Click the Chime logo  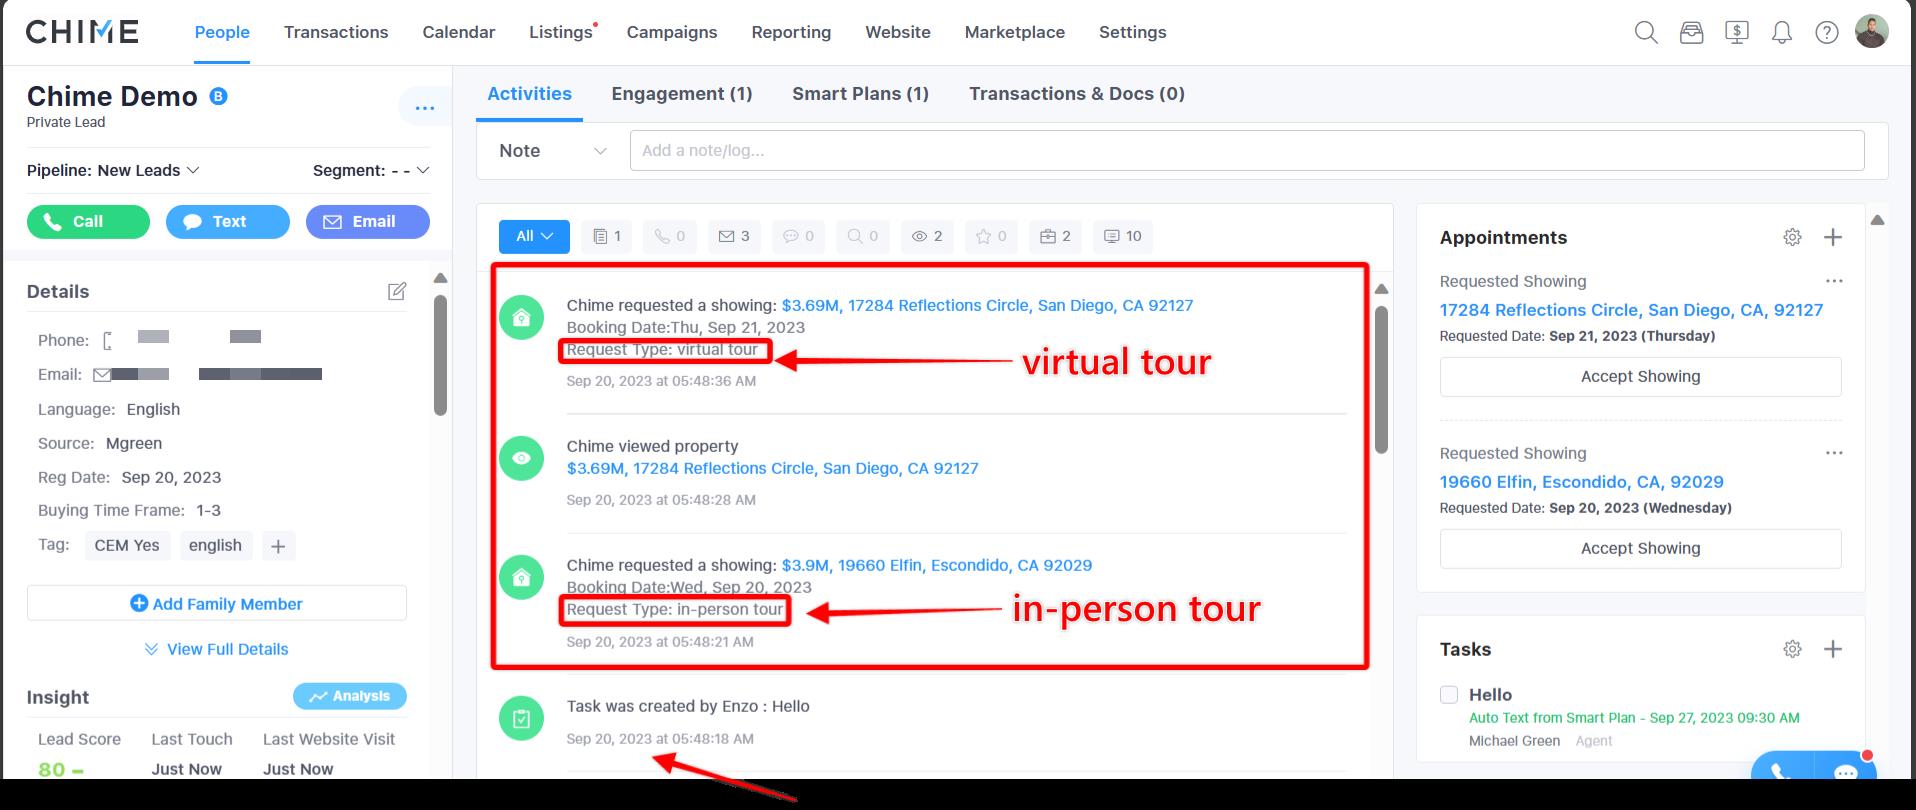pos(82,32)
